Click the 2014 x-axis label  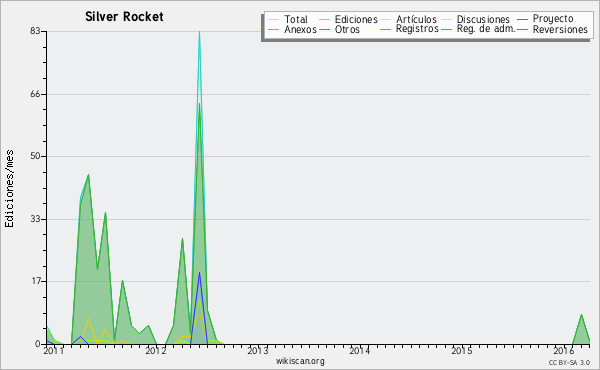coord(359,350)
